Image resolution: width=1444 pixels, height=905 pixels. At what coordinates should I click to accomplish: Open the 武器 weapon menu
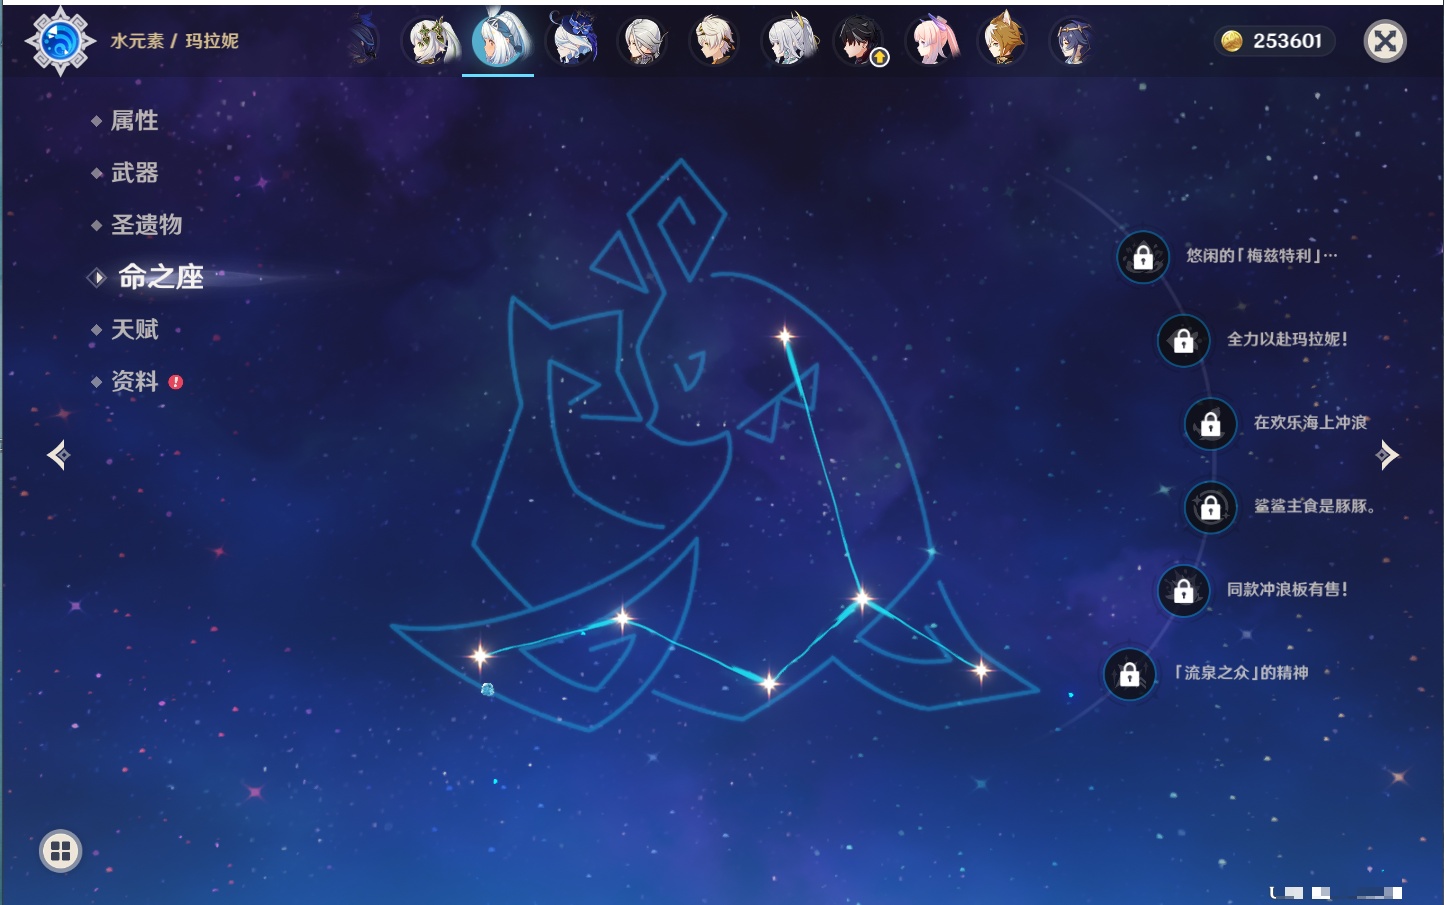click(x=134, y=173)
